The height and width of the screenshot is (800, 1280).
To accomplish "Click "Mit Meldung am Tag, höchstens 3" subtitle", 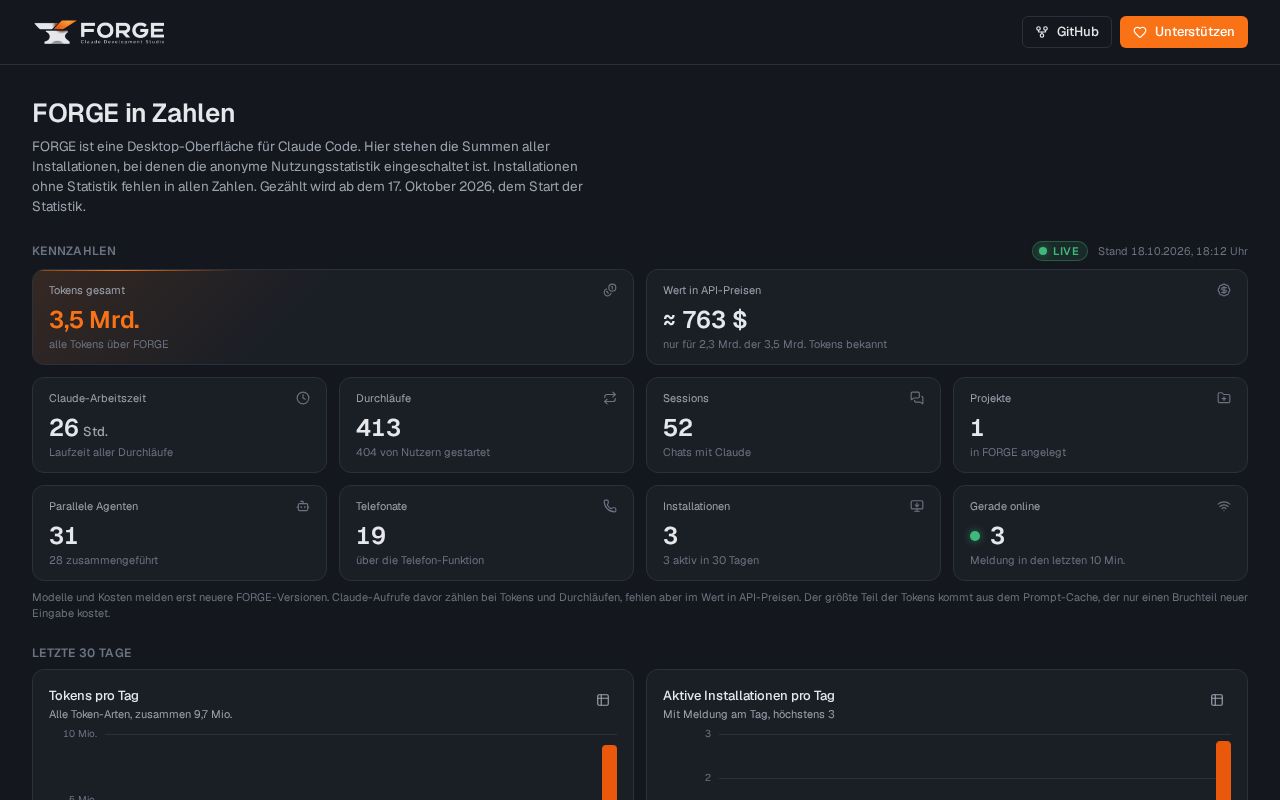I will click(749, 714).
